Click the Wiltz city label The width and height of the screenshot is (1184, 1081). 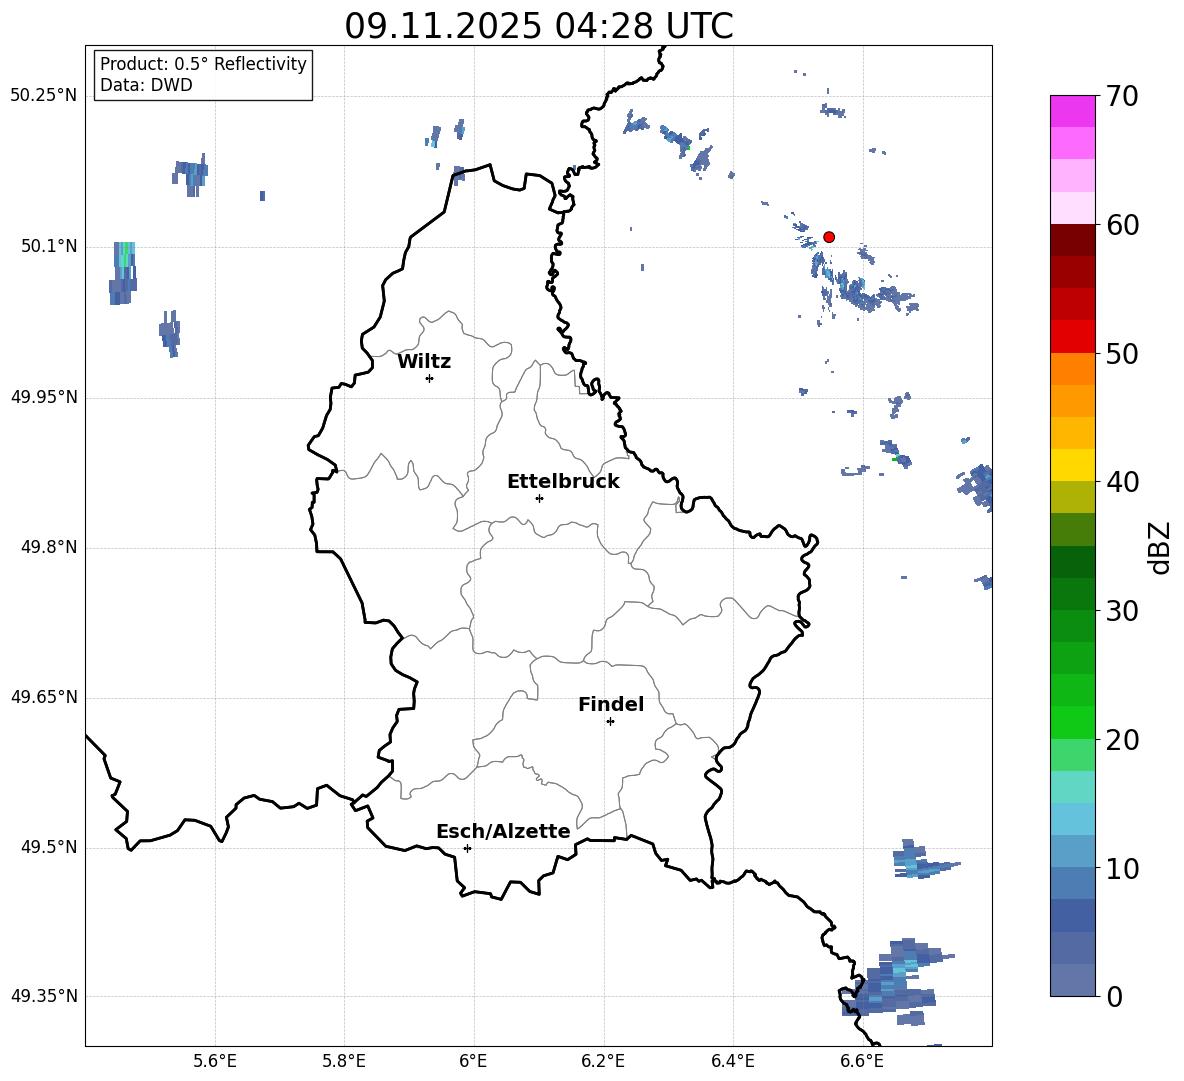coord(424,361)
